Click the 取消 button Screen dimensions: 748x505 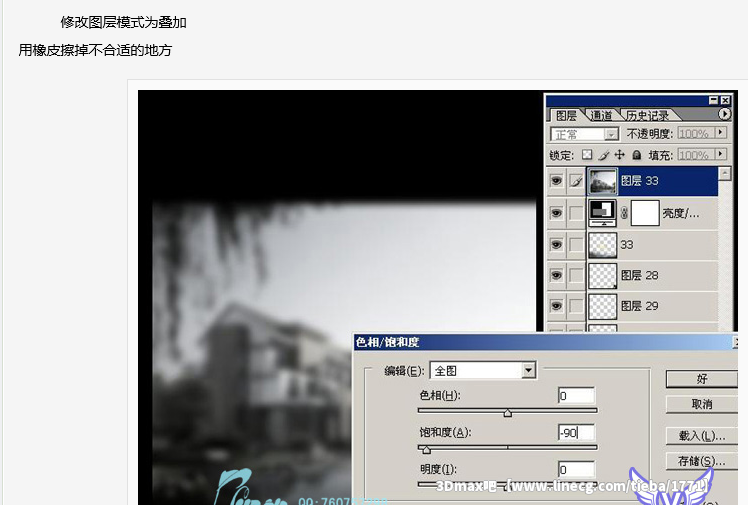701,404
